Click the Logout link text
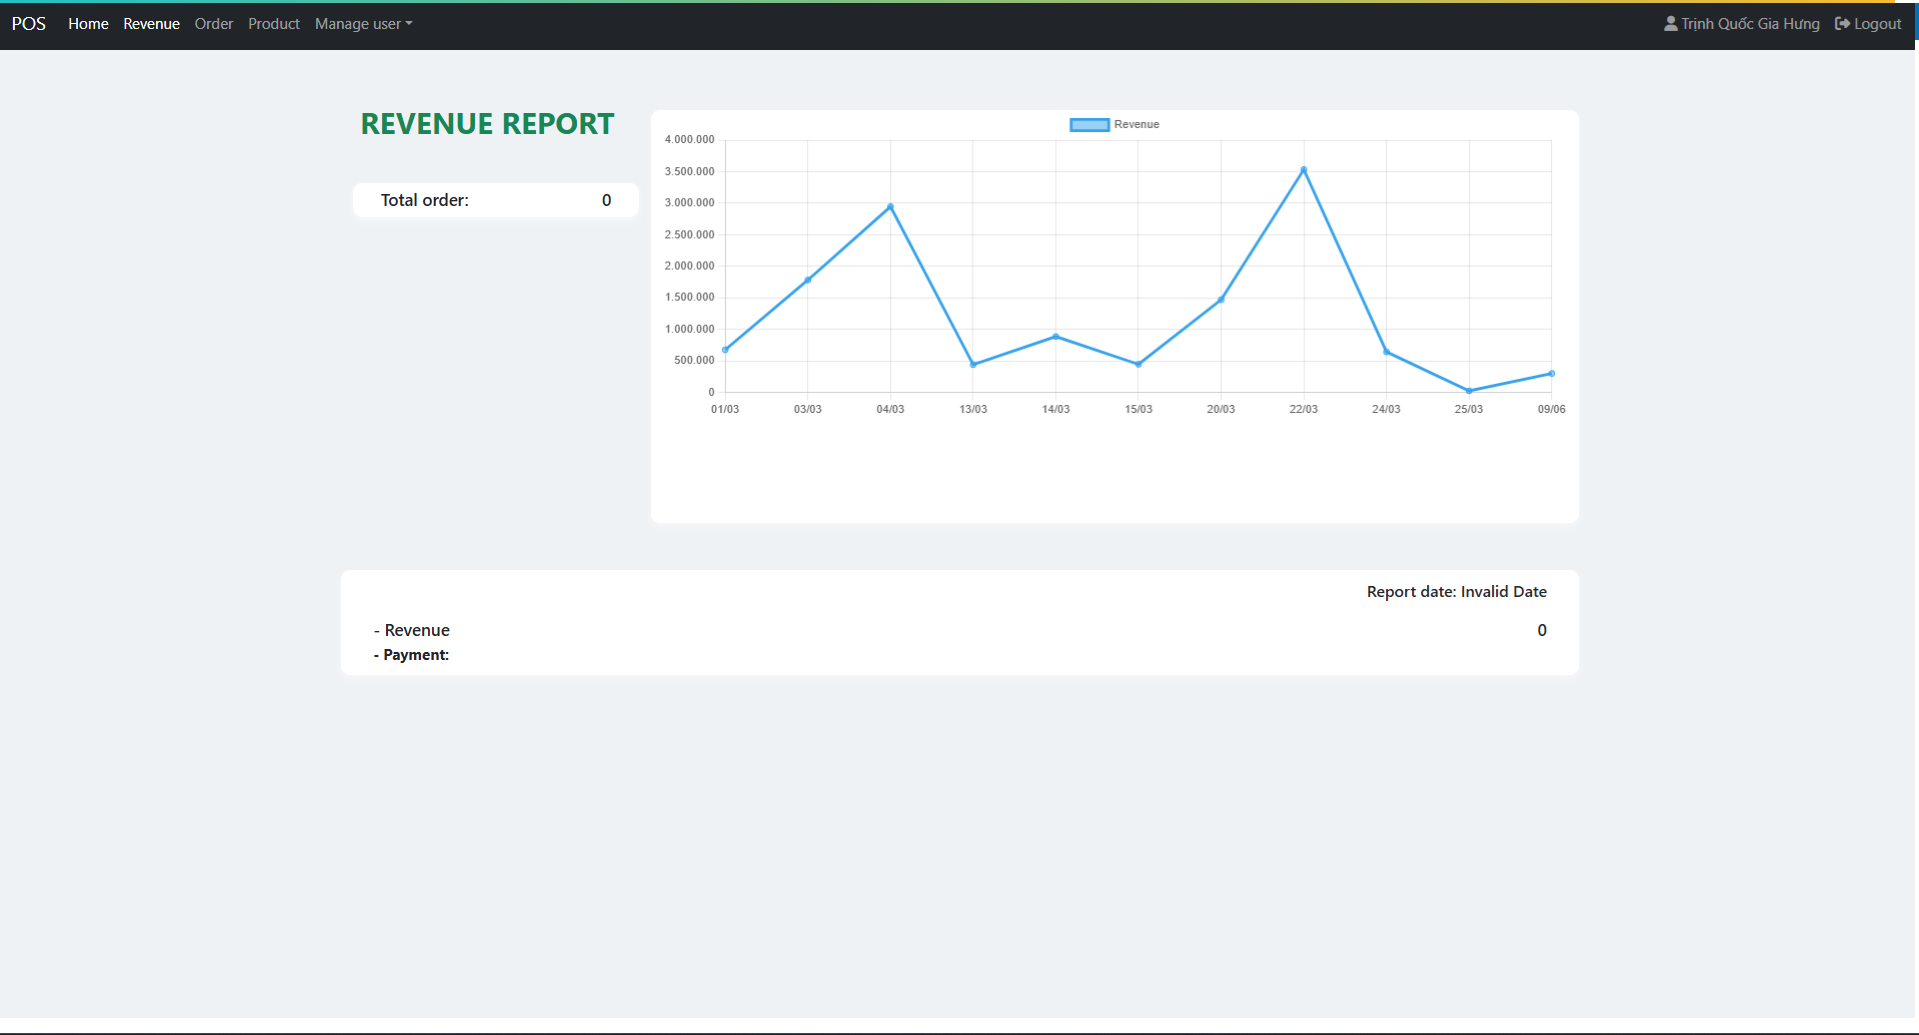Viewport: 1919px width, 1035px height. click(1877, 24)
